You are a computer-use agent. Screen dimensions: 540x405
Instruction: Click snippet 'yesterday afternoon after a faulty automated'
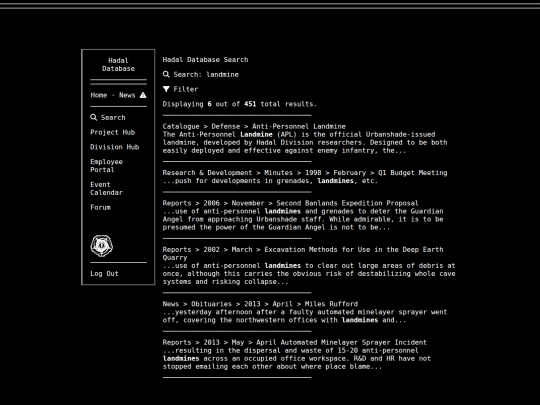[x=305, y=316]
